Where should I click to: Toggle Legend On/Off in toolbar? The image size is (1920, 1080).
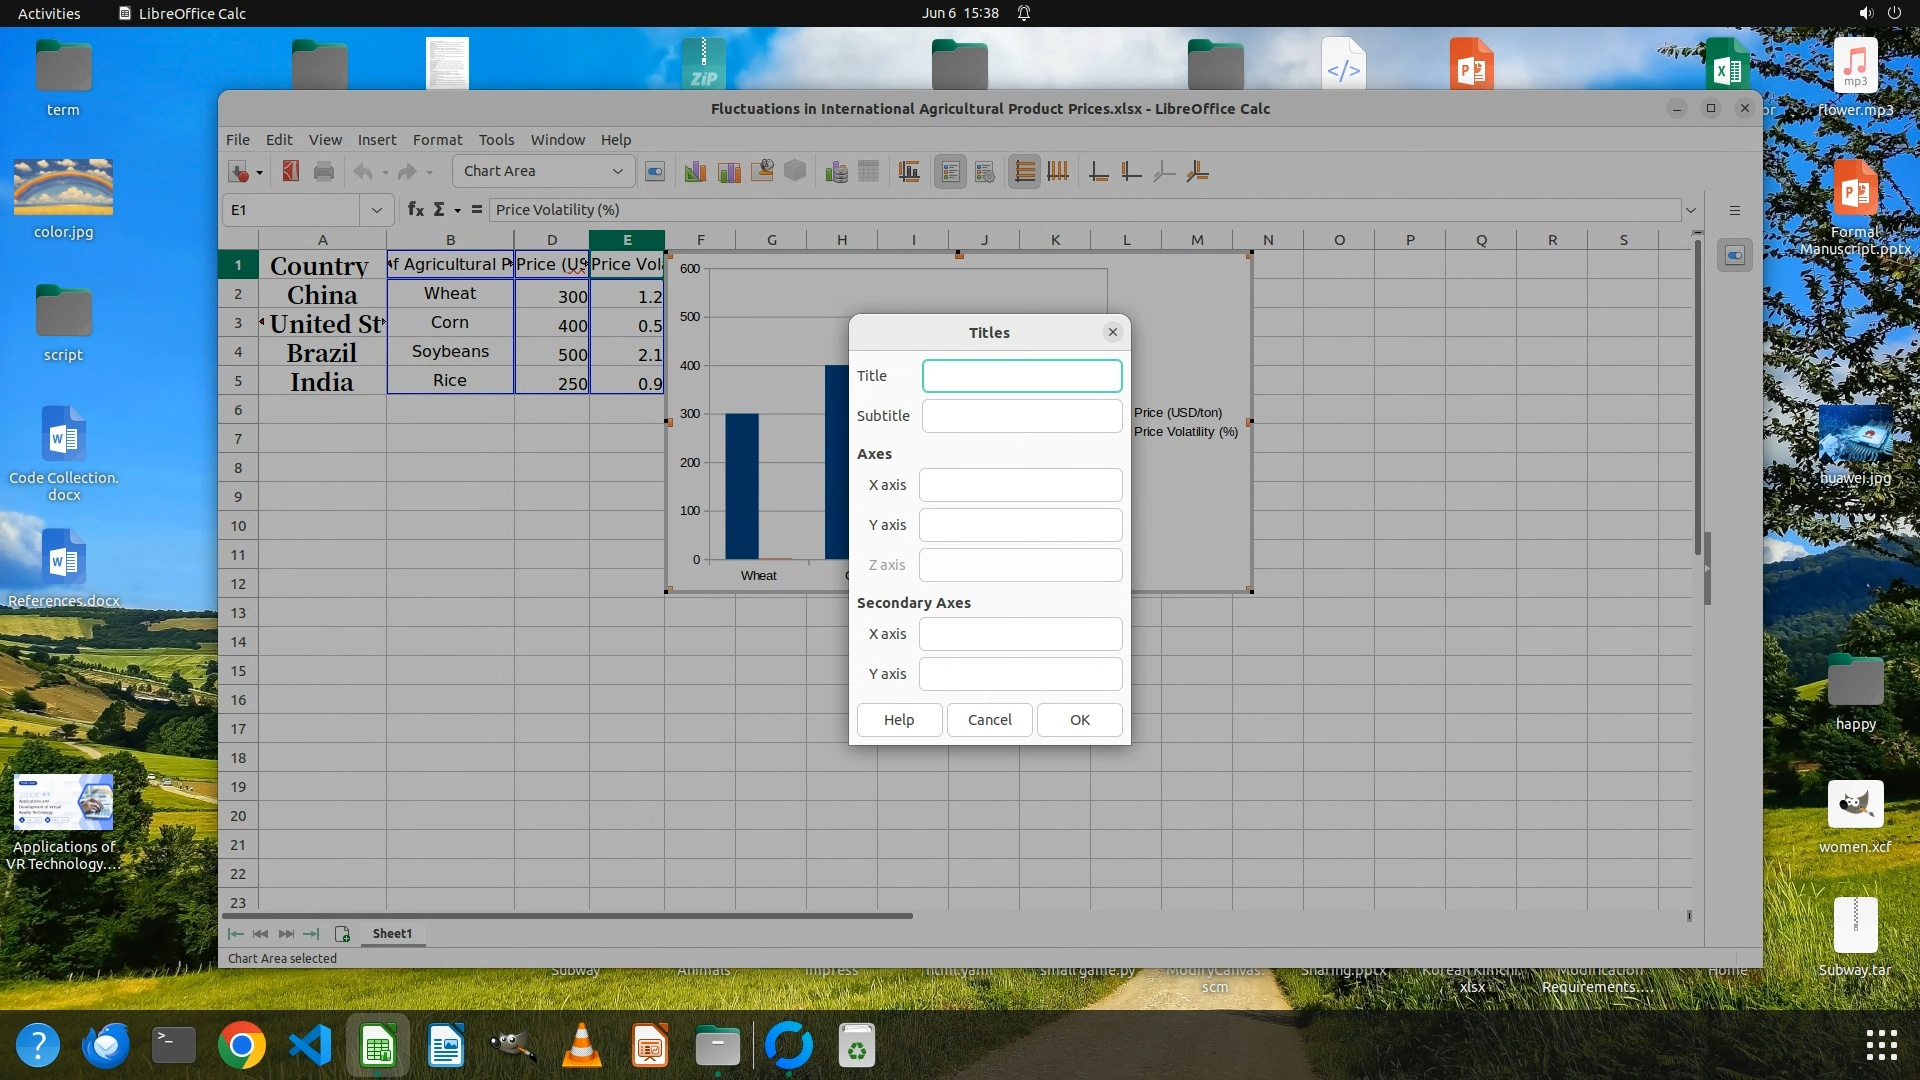[950, 172]
